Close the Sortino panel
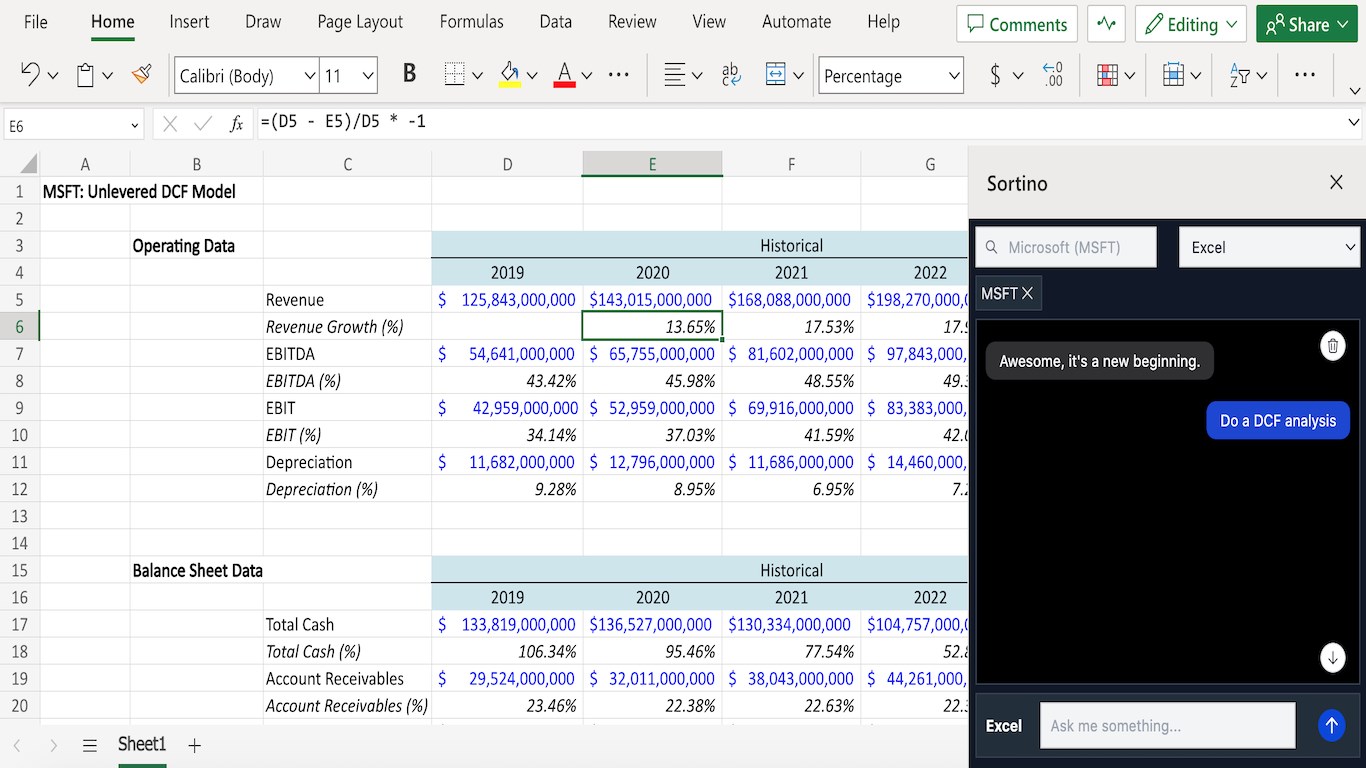Image resolution: width=1366 pixels, height=768 pixels. tap(1336, 182)
